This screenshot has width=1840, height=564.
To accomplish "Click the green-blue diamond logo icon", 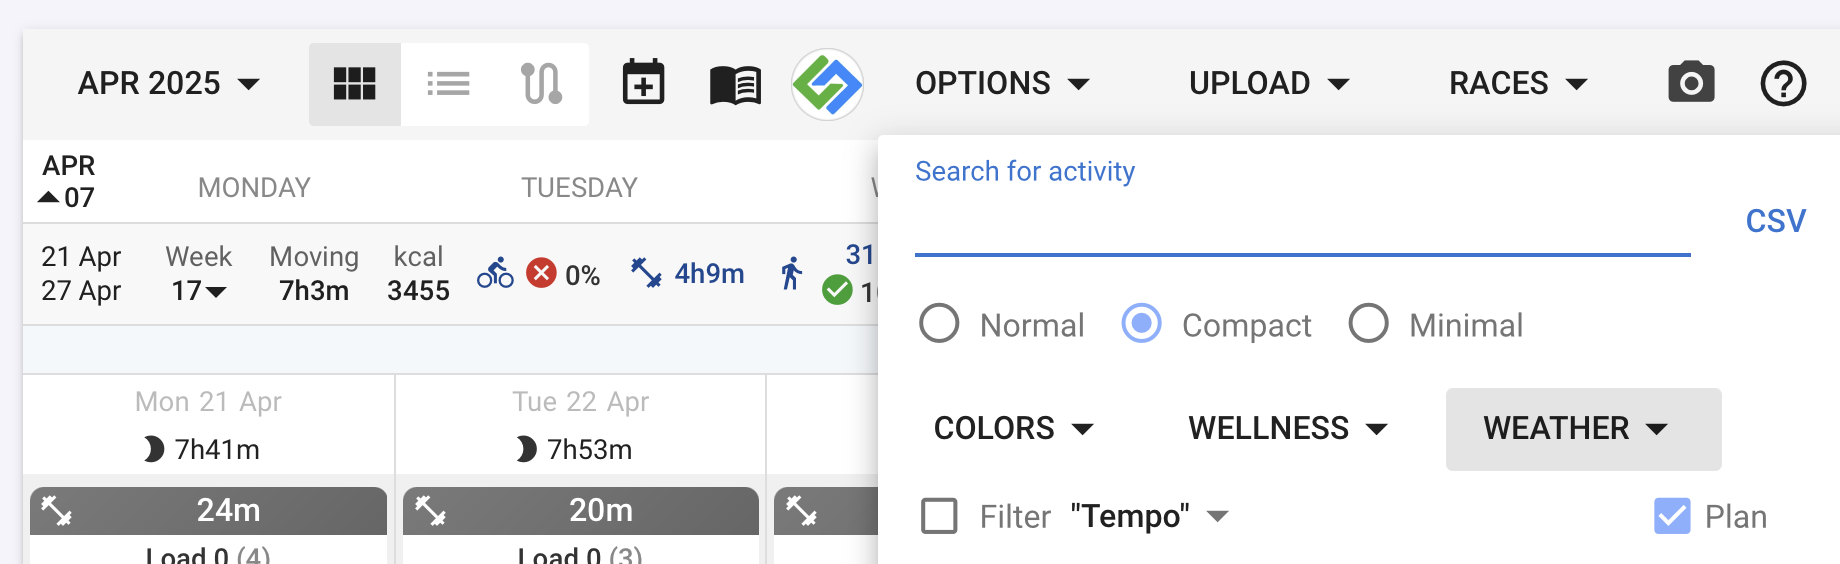I will click(x=827, y=84).
